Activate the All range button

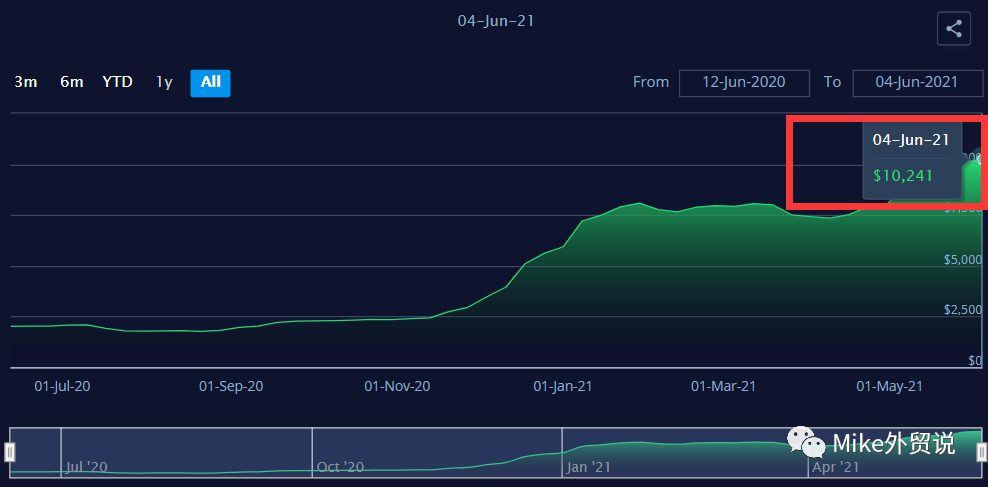click(210, 83)
